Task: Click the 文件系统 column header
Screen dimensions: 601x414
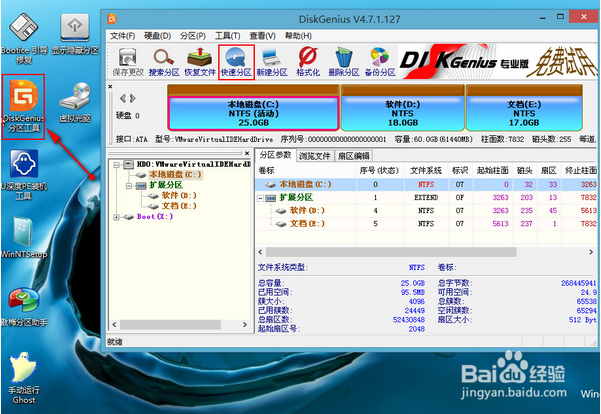Action: (426, 171)
